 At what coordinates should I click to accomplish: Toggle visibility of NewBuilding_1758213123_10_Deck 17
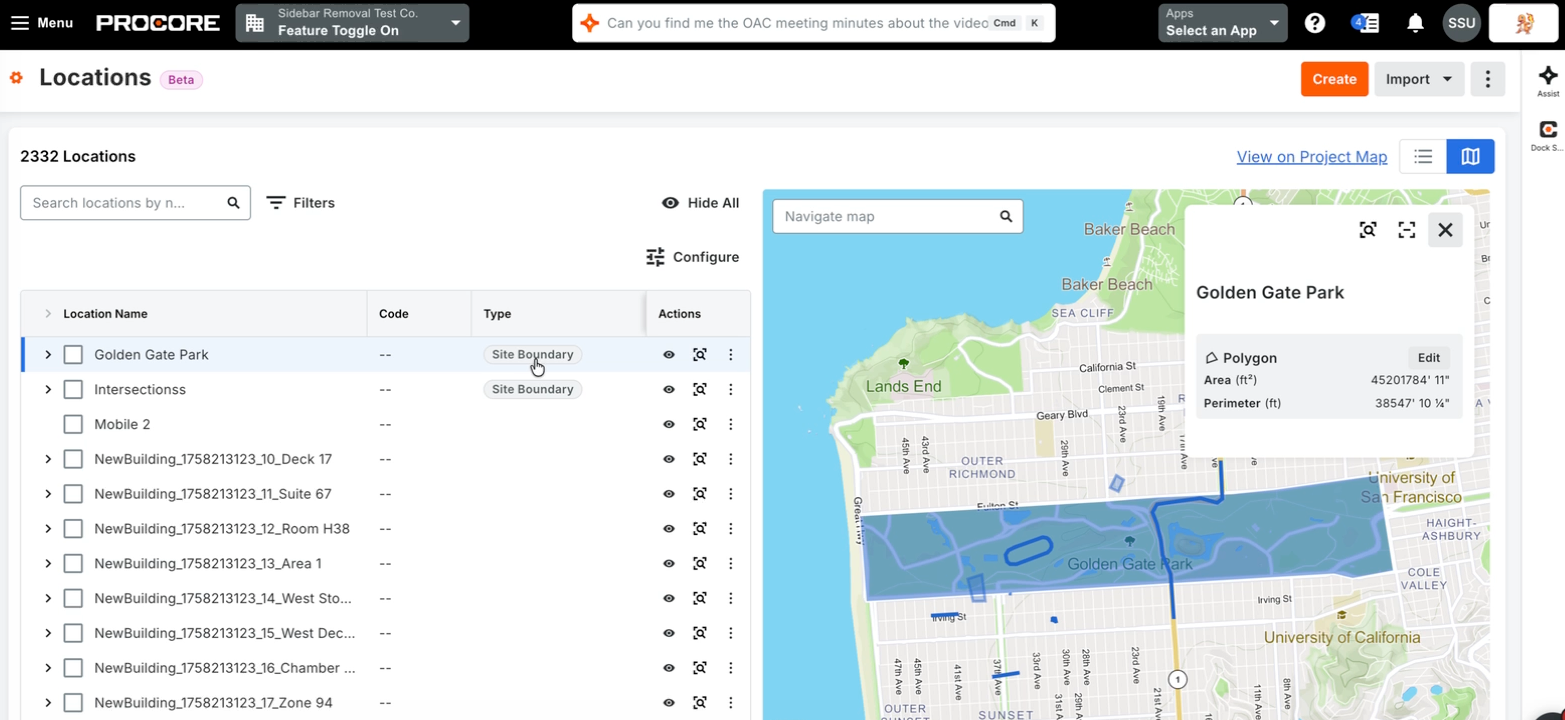click(669, 459)
